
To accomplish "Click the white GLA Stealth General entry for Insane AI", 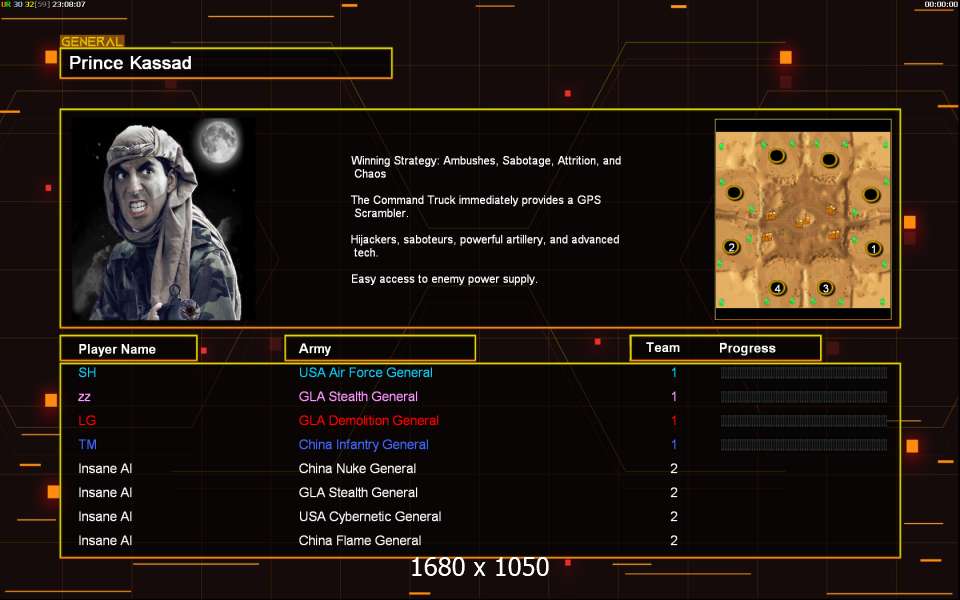I will 358,493.
